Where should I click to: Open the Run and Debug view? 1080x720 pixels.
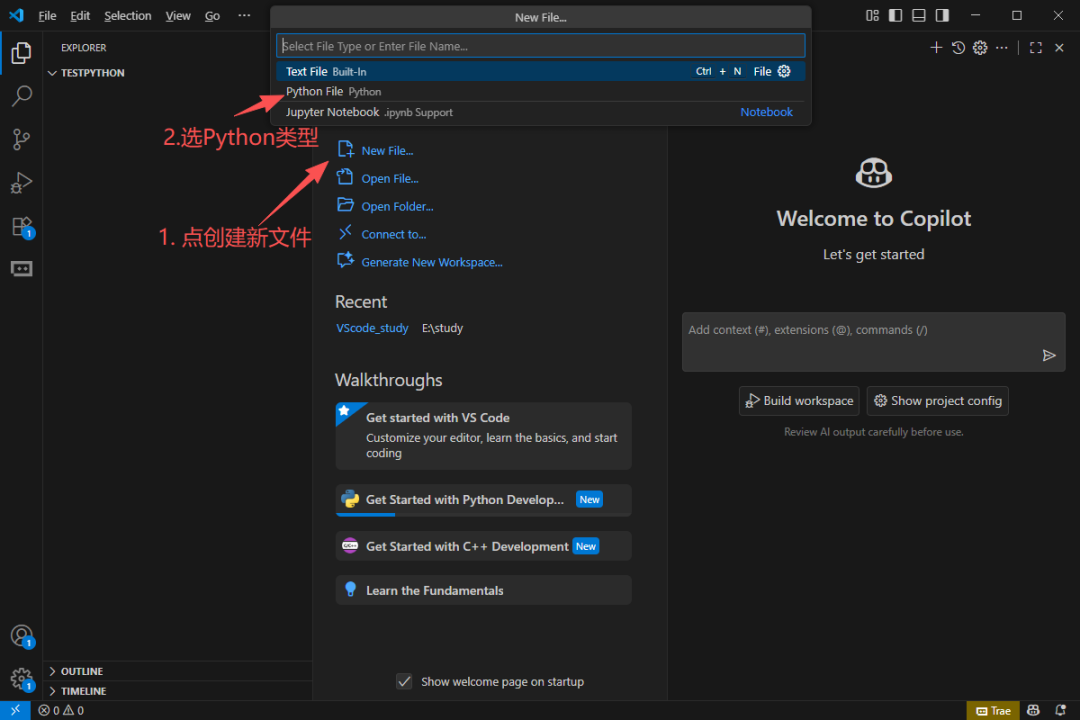[21, 183]
